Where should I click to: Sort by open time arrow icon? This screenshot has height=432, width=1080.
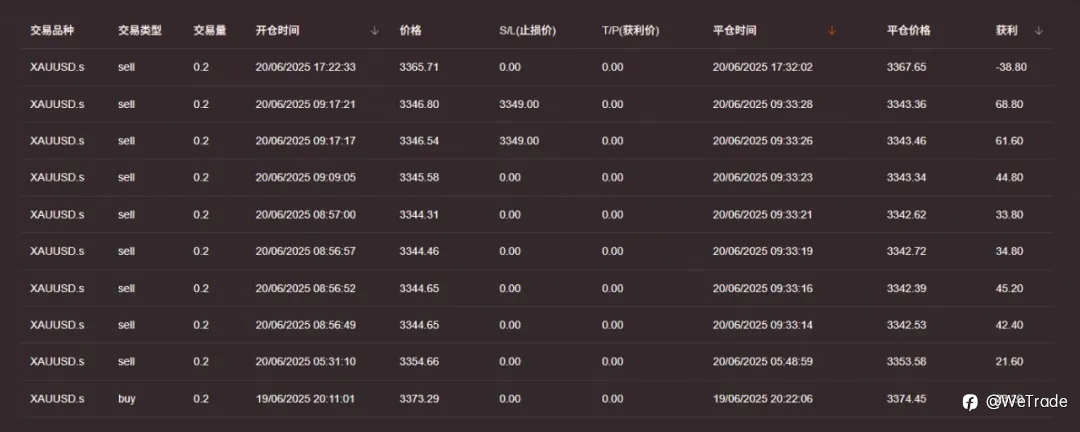[375, 30]
